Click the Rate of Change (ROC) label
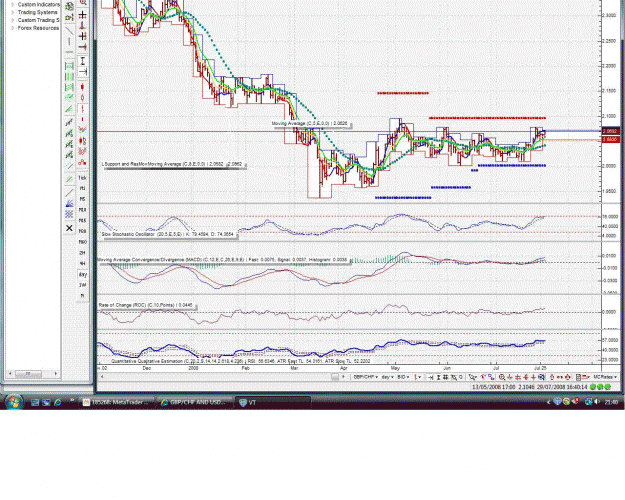 click(x=145, y=305)
